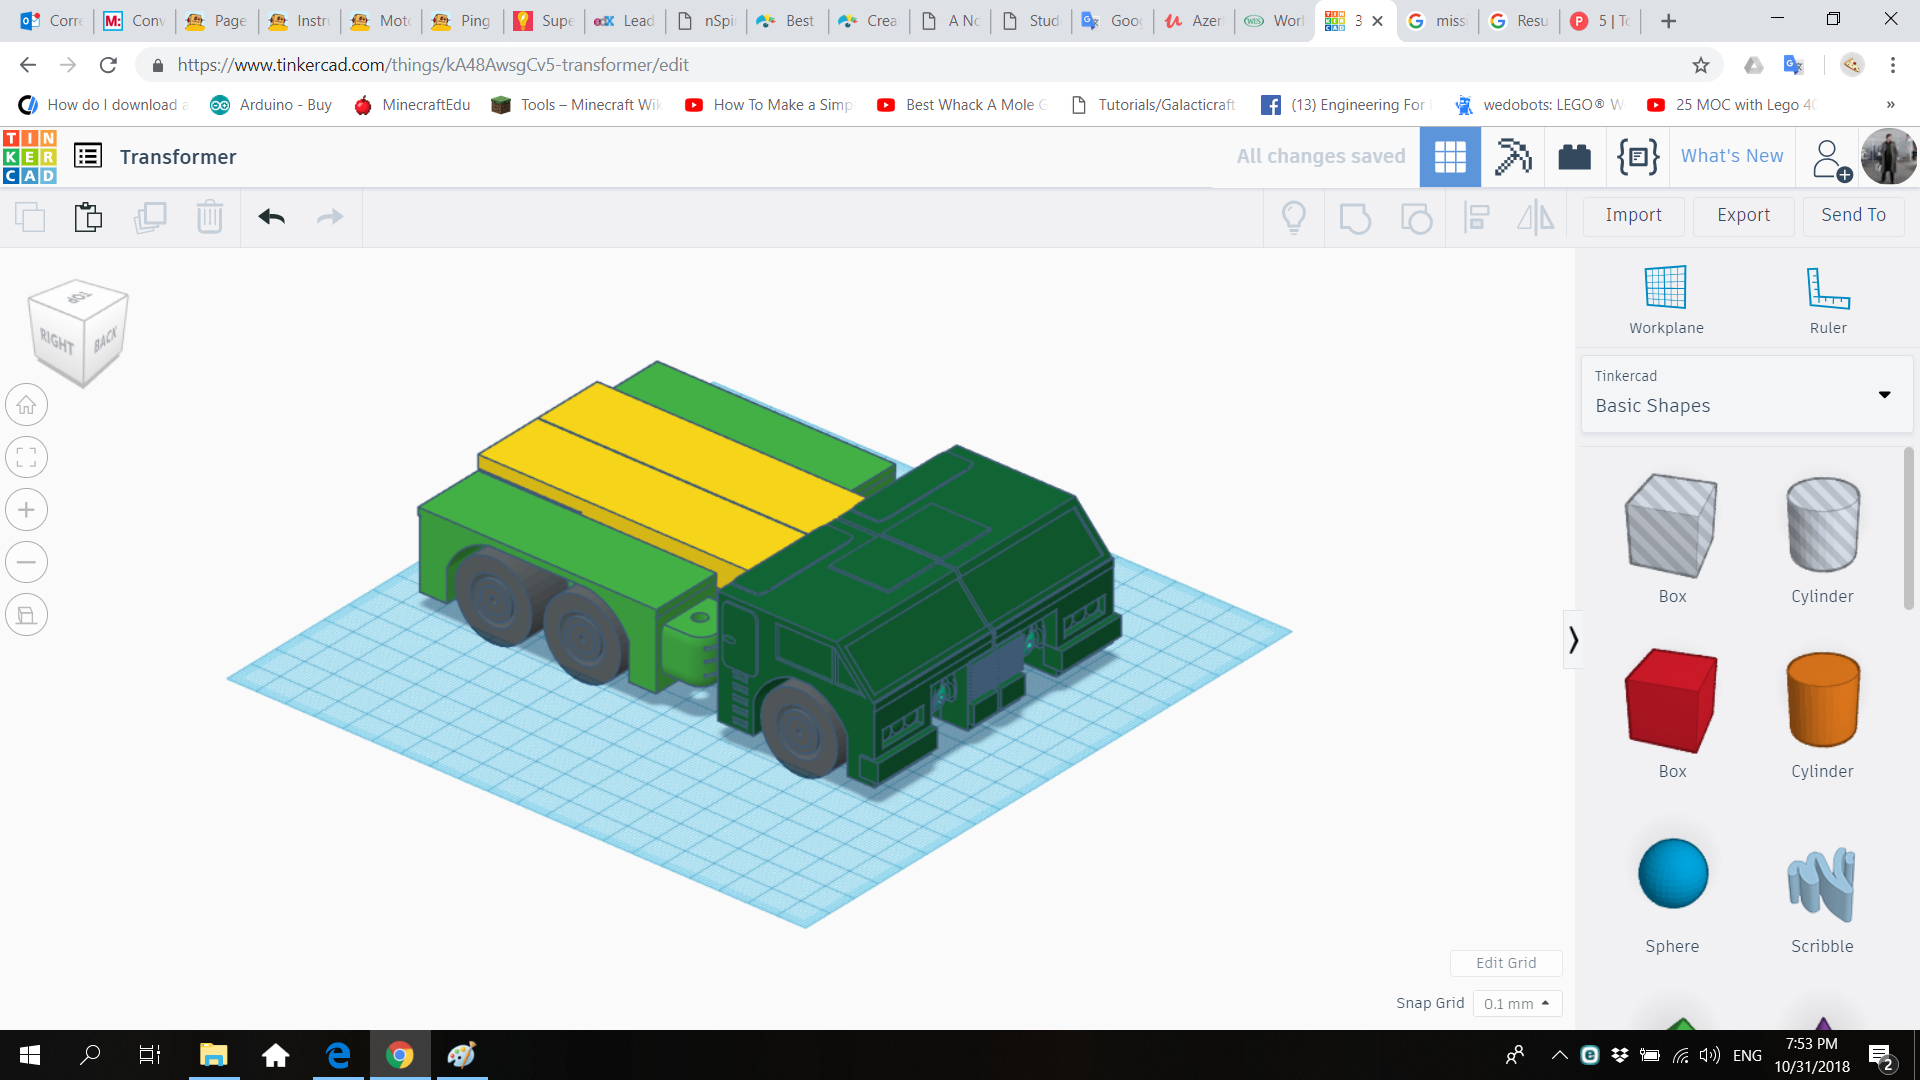Toggle show hidden objects with the lightbulb
The height and width of the screenshot is (1080, 1920).
coord(1294,217)
